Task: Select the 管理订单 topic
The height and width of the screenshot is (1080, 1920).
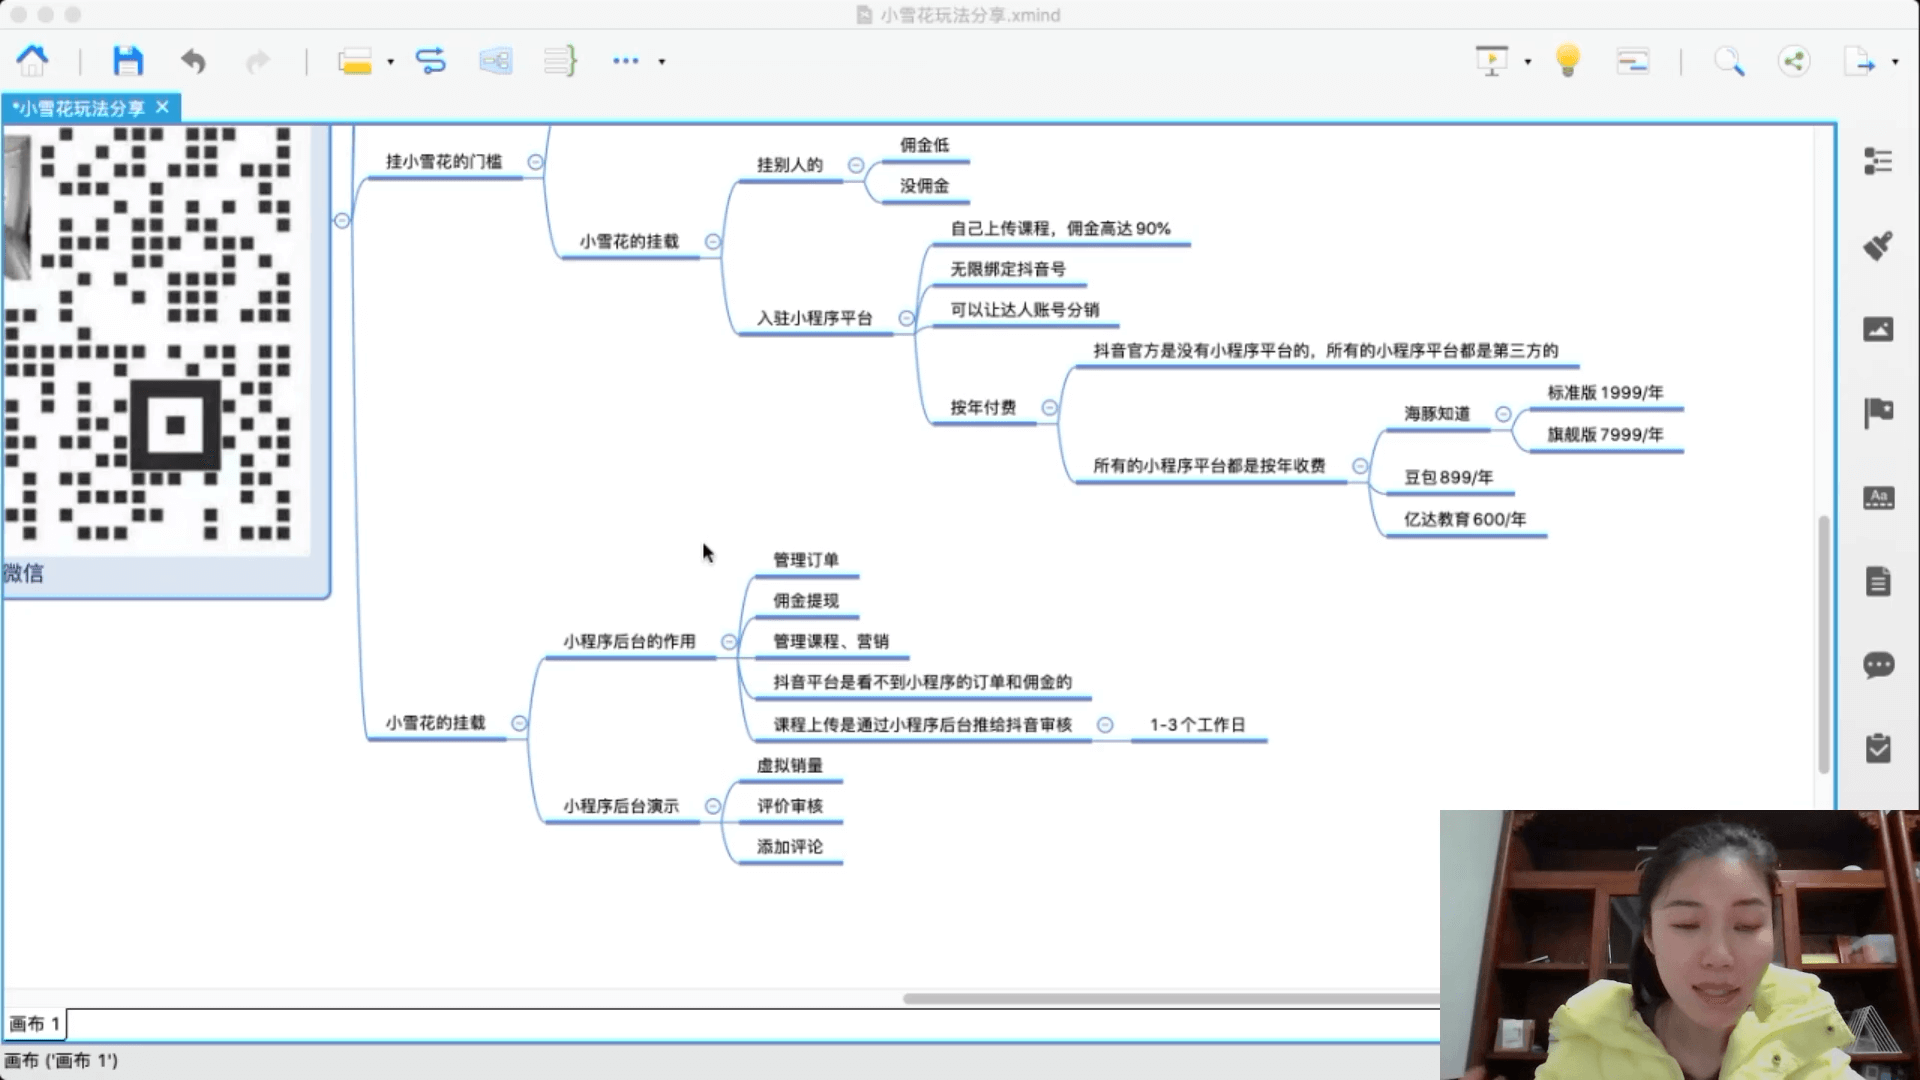Action: pyautogui.click(x=806, y=560)
